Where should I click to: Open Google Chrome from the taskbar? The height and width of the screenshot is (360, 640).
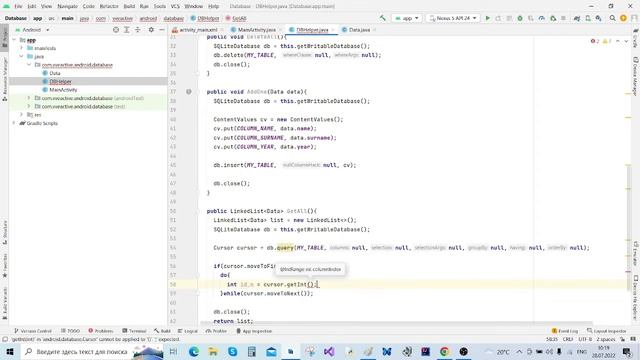tap(444, 351)
